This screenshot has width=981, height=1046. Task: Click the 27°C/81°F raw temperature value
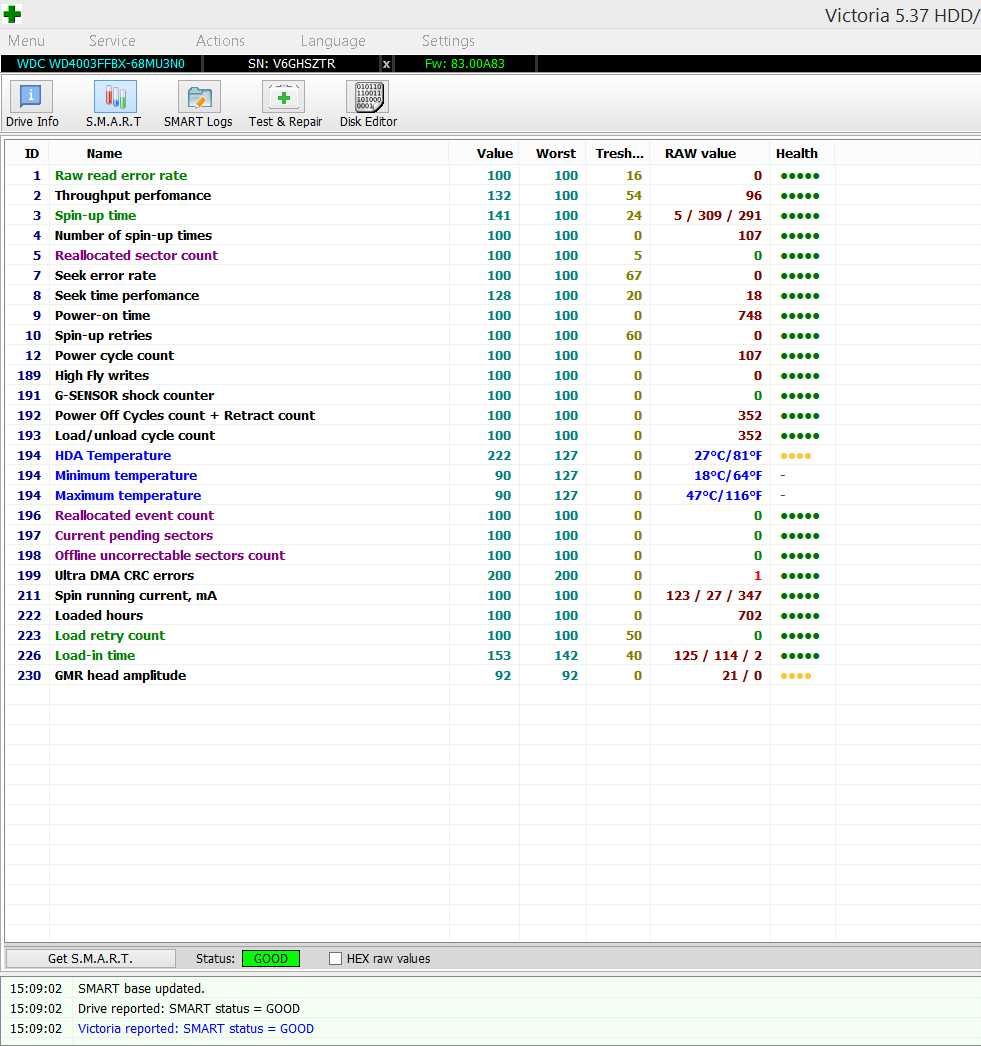[x=728, y=456]
